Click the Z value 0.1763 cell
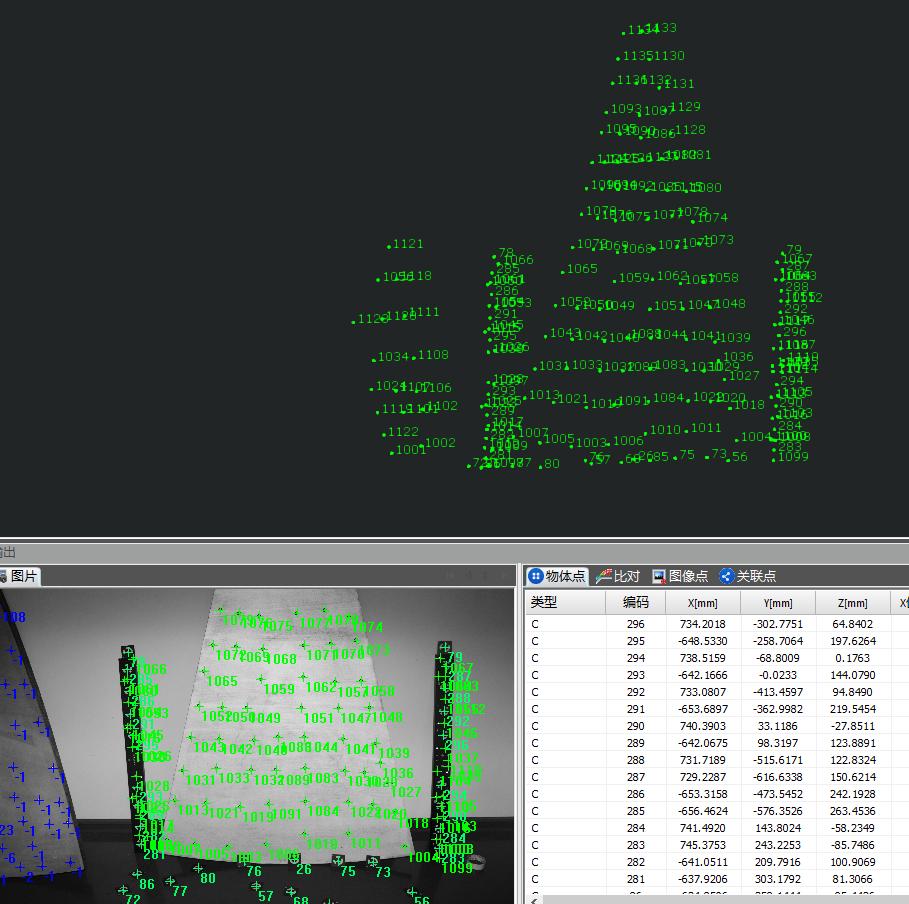 tap(852, 658)
